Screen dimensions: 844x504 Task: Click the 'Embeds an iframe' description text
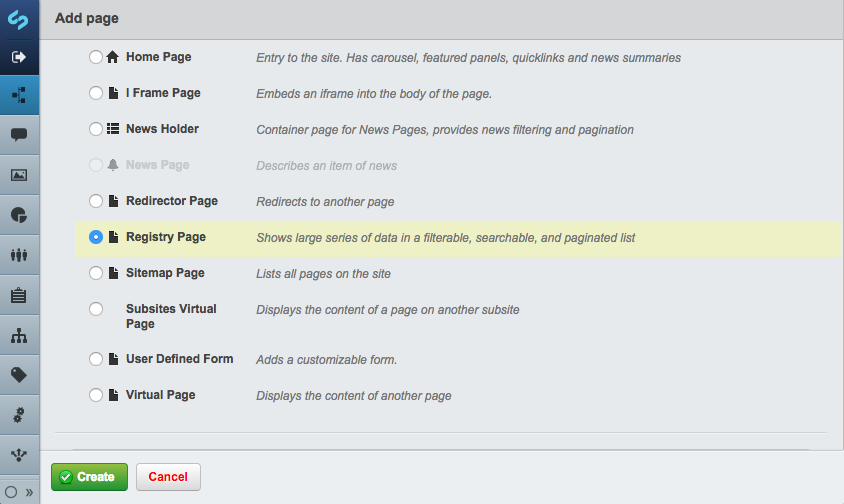(x=374, y=94)
